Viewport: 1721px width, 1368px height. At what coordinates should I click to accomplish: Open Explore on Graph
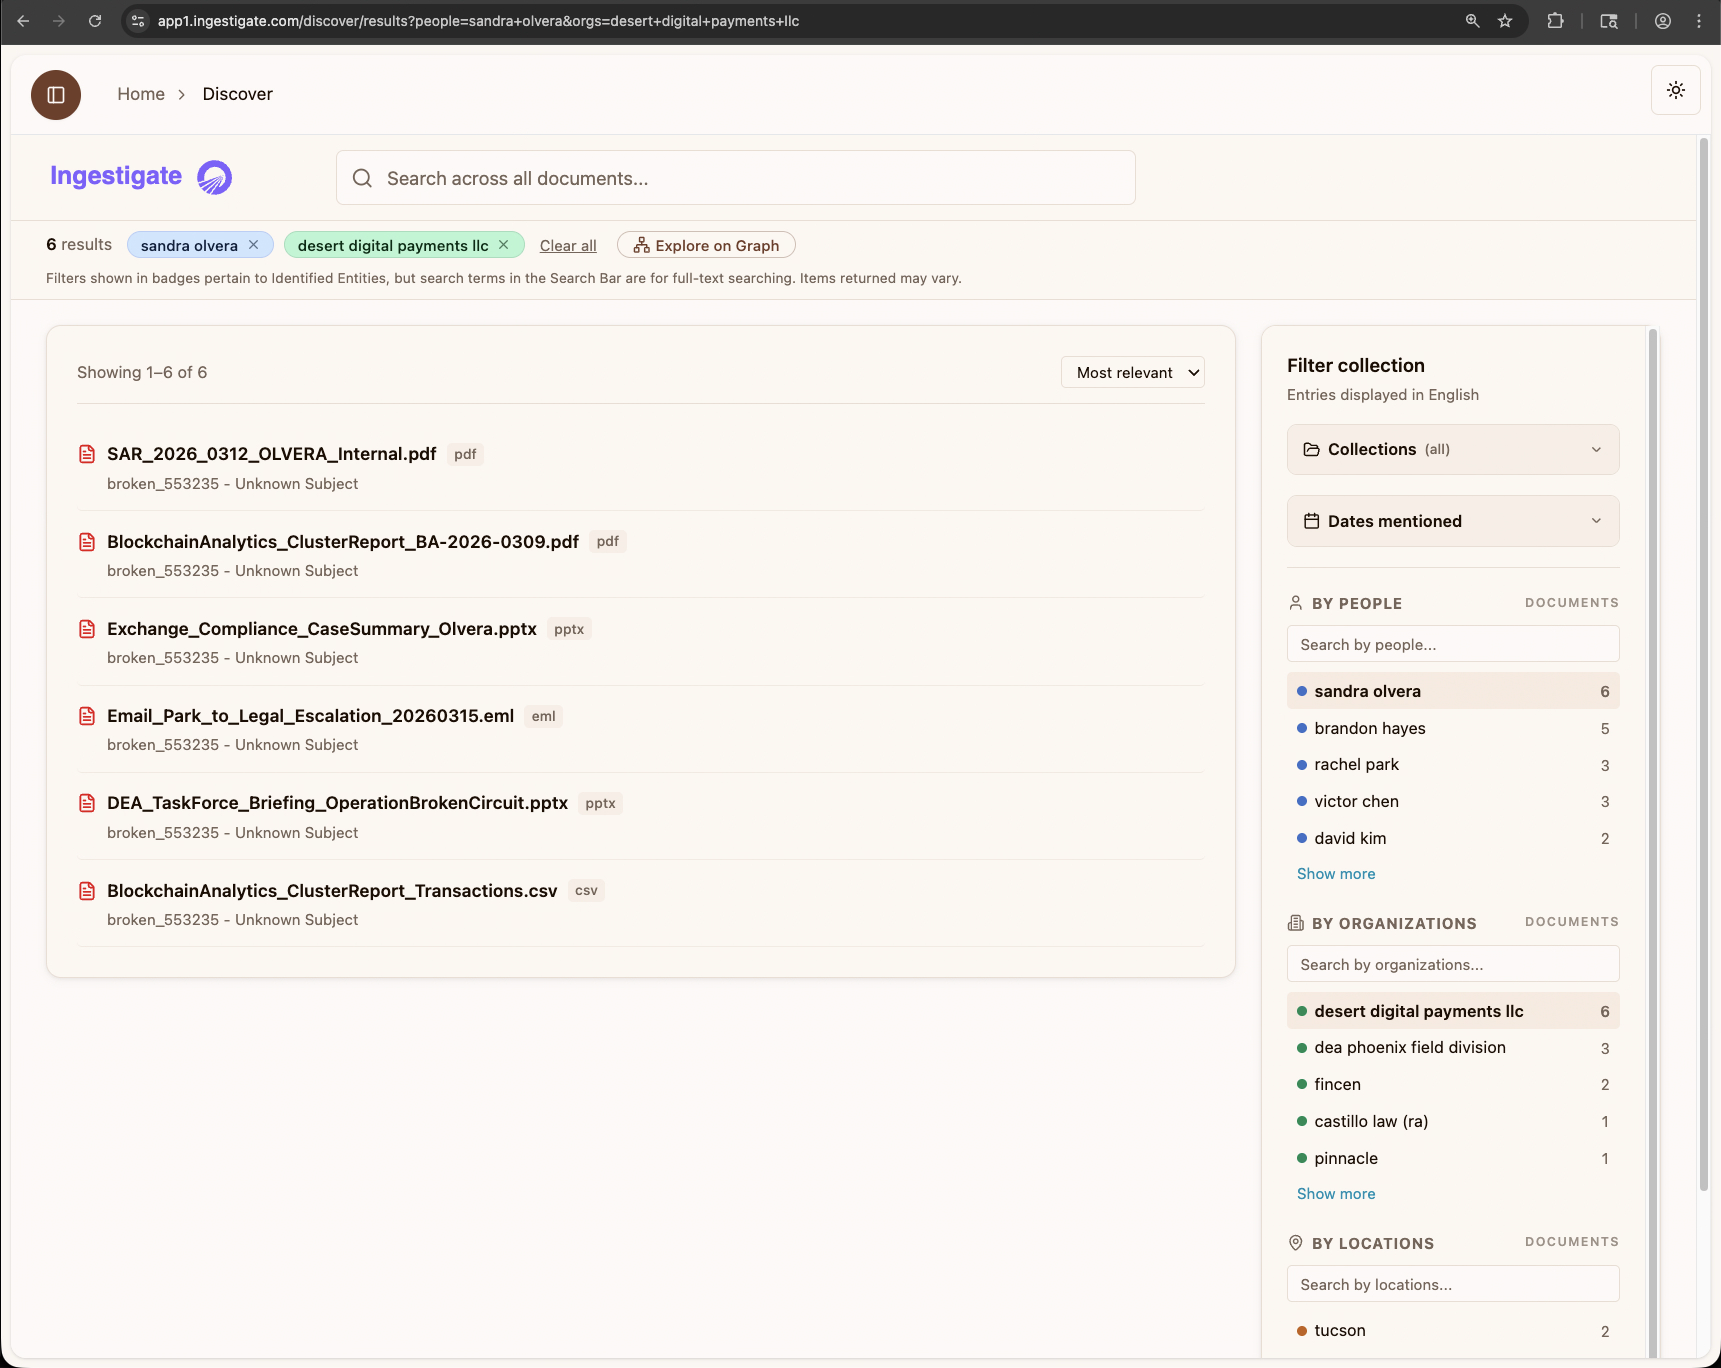pyautogui.click(x=706, y=245)
